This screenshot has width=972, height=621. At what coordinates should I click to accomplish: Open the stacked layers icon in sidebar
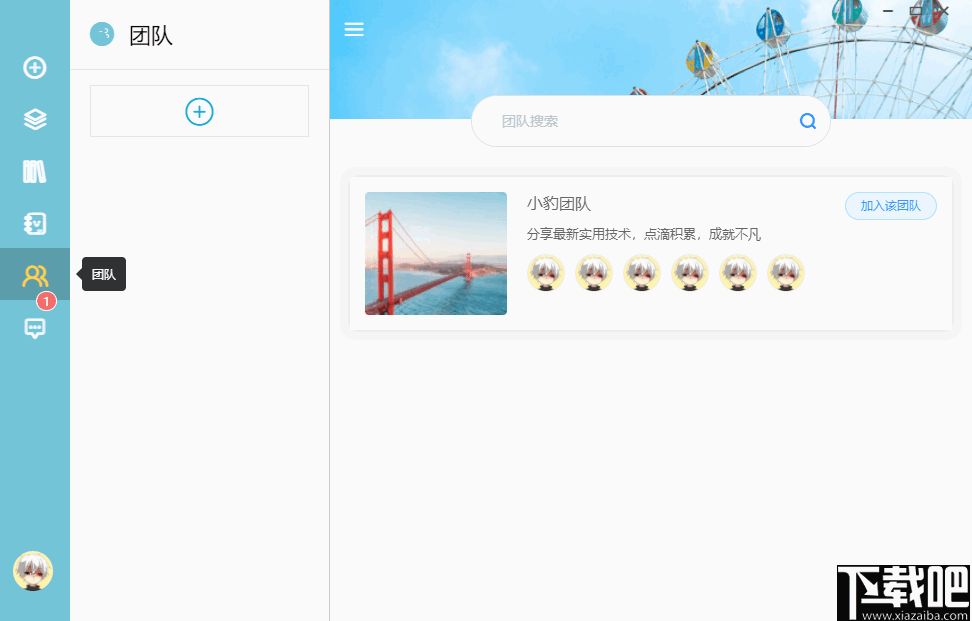(x=35, y=119)
